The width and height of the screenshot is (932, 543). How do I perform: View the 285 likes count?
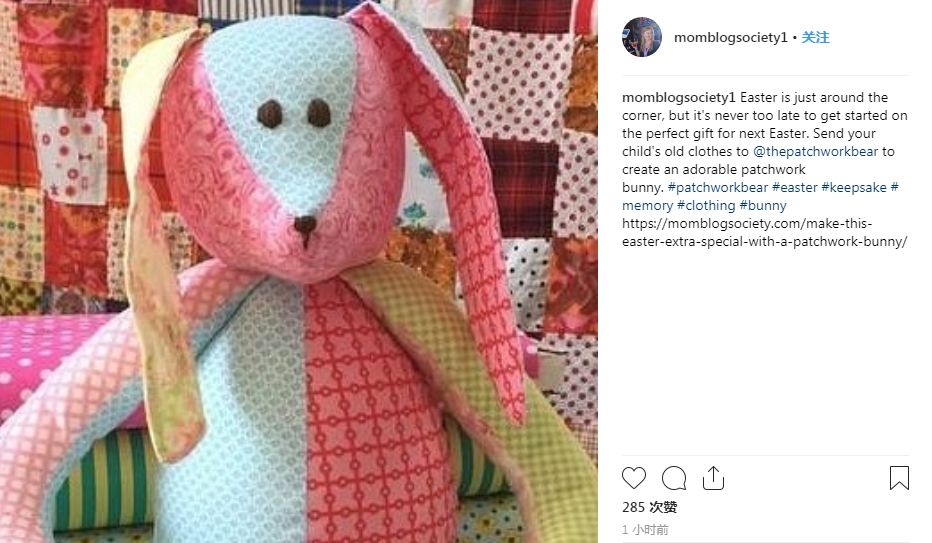(x=650, y=507)
